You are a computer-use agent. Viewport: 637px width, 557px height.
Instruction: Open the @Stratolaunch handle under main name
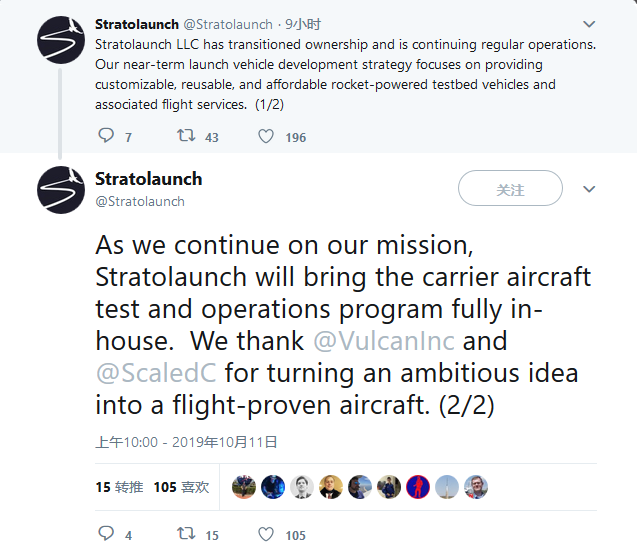pyautogui.click(x=140, y=201)
